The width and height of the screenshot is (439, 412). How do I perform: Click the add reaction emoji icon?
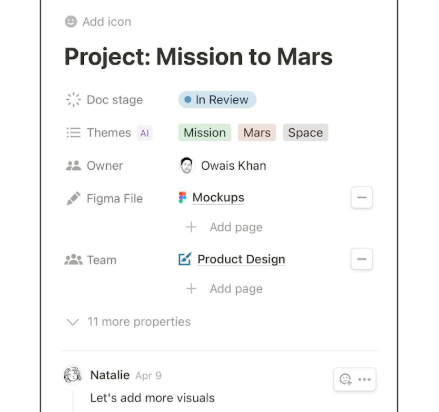[x=345, y=379]
